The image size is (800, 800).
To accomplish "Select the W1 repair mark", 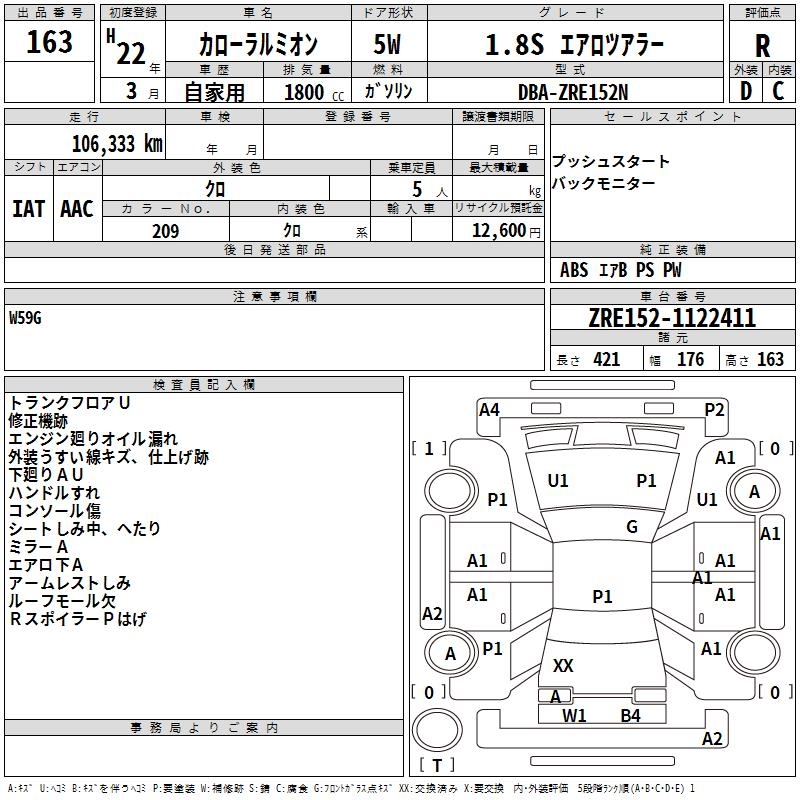I will (574, 715).
